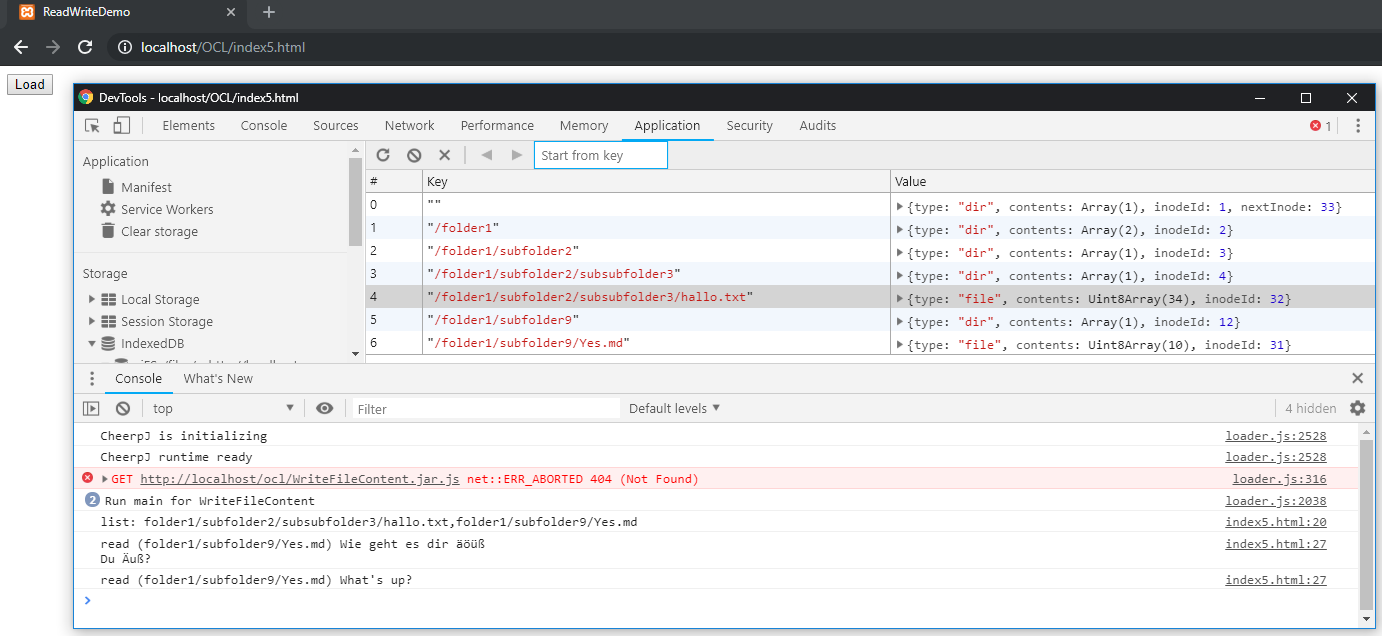Delete the selected database entry with the X icon

[x=444, y=155]
